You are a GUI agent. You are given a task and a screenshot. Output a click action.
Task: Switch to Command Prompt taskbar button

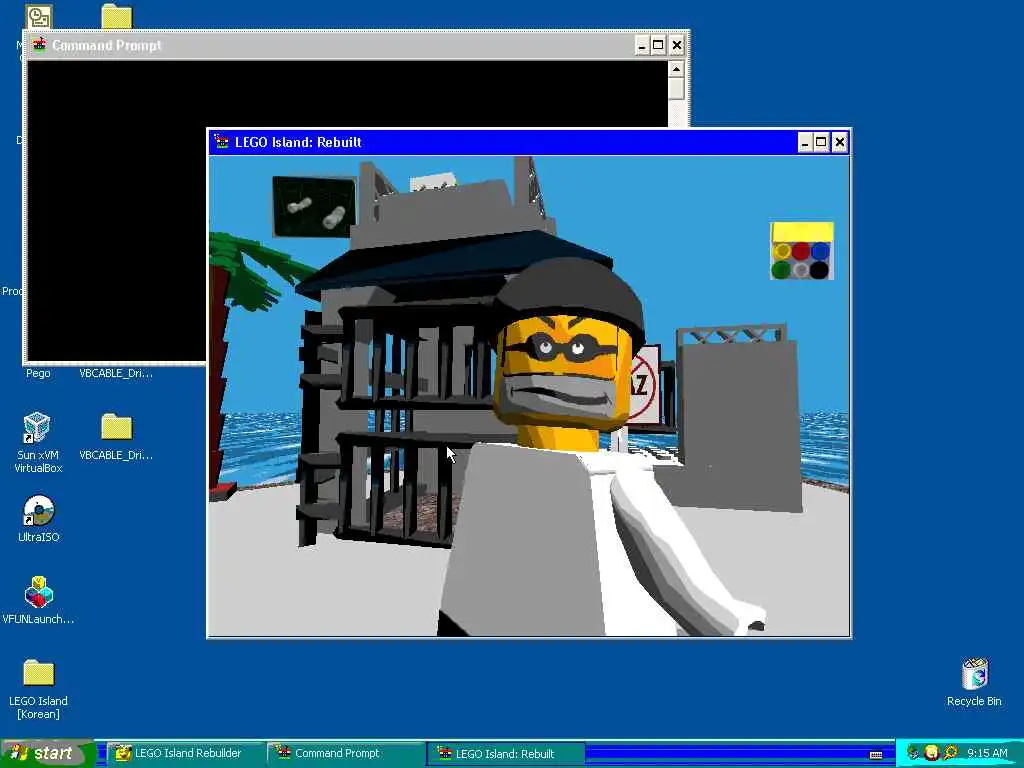click(345, 754)
